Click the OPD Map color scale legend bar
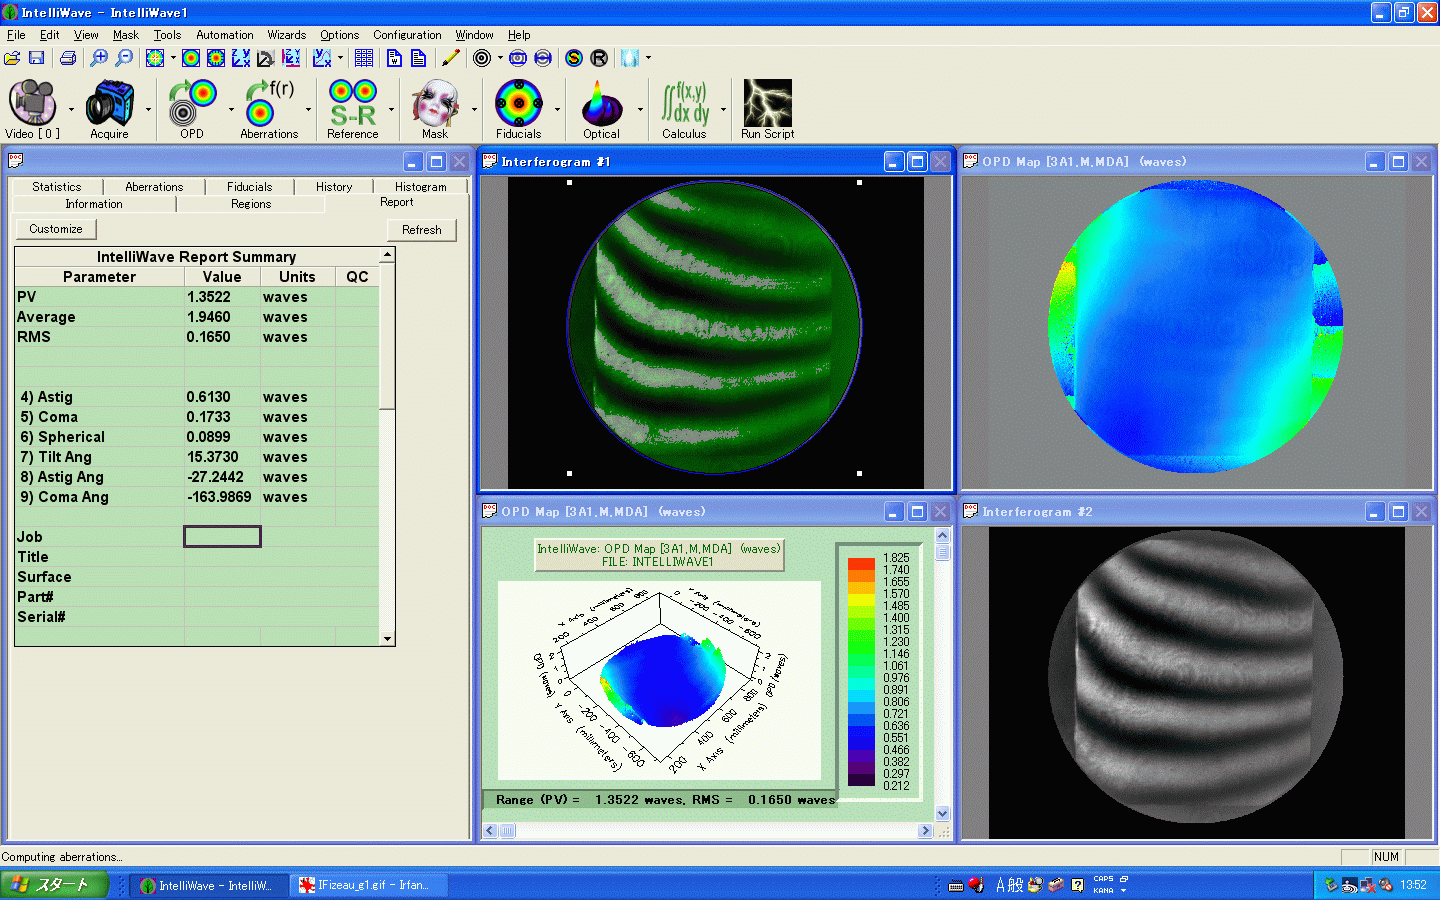This screenshot has width=1440, height=900. pyautogui.click(x=861, y=672)
